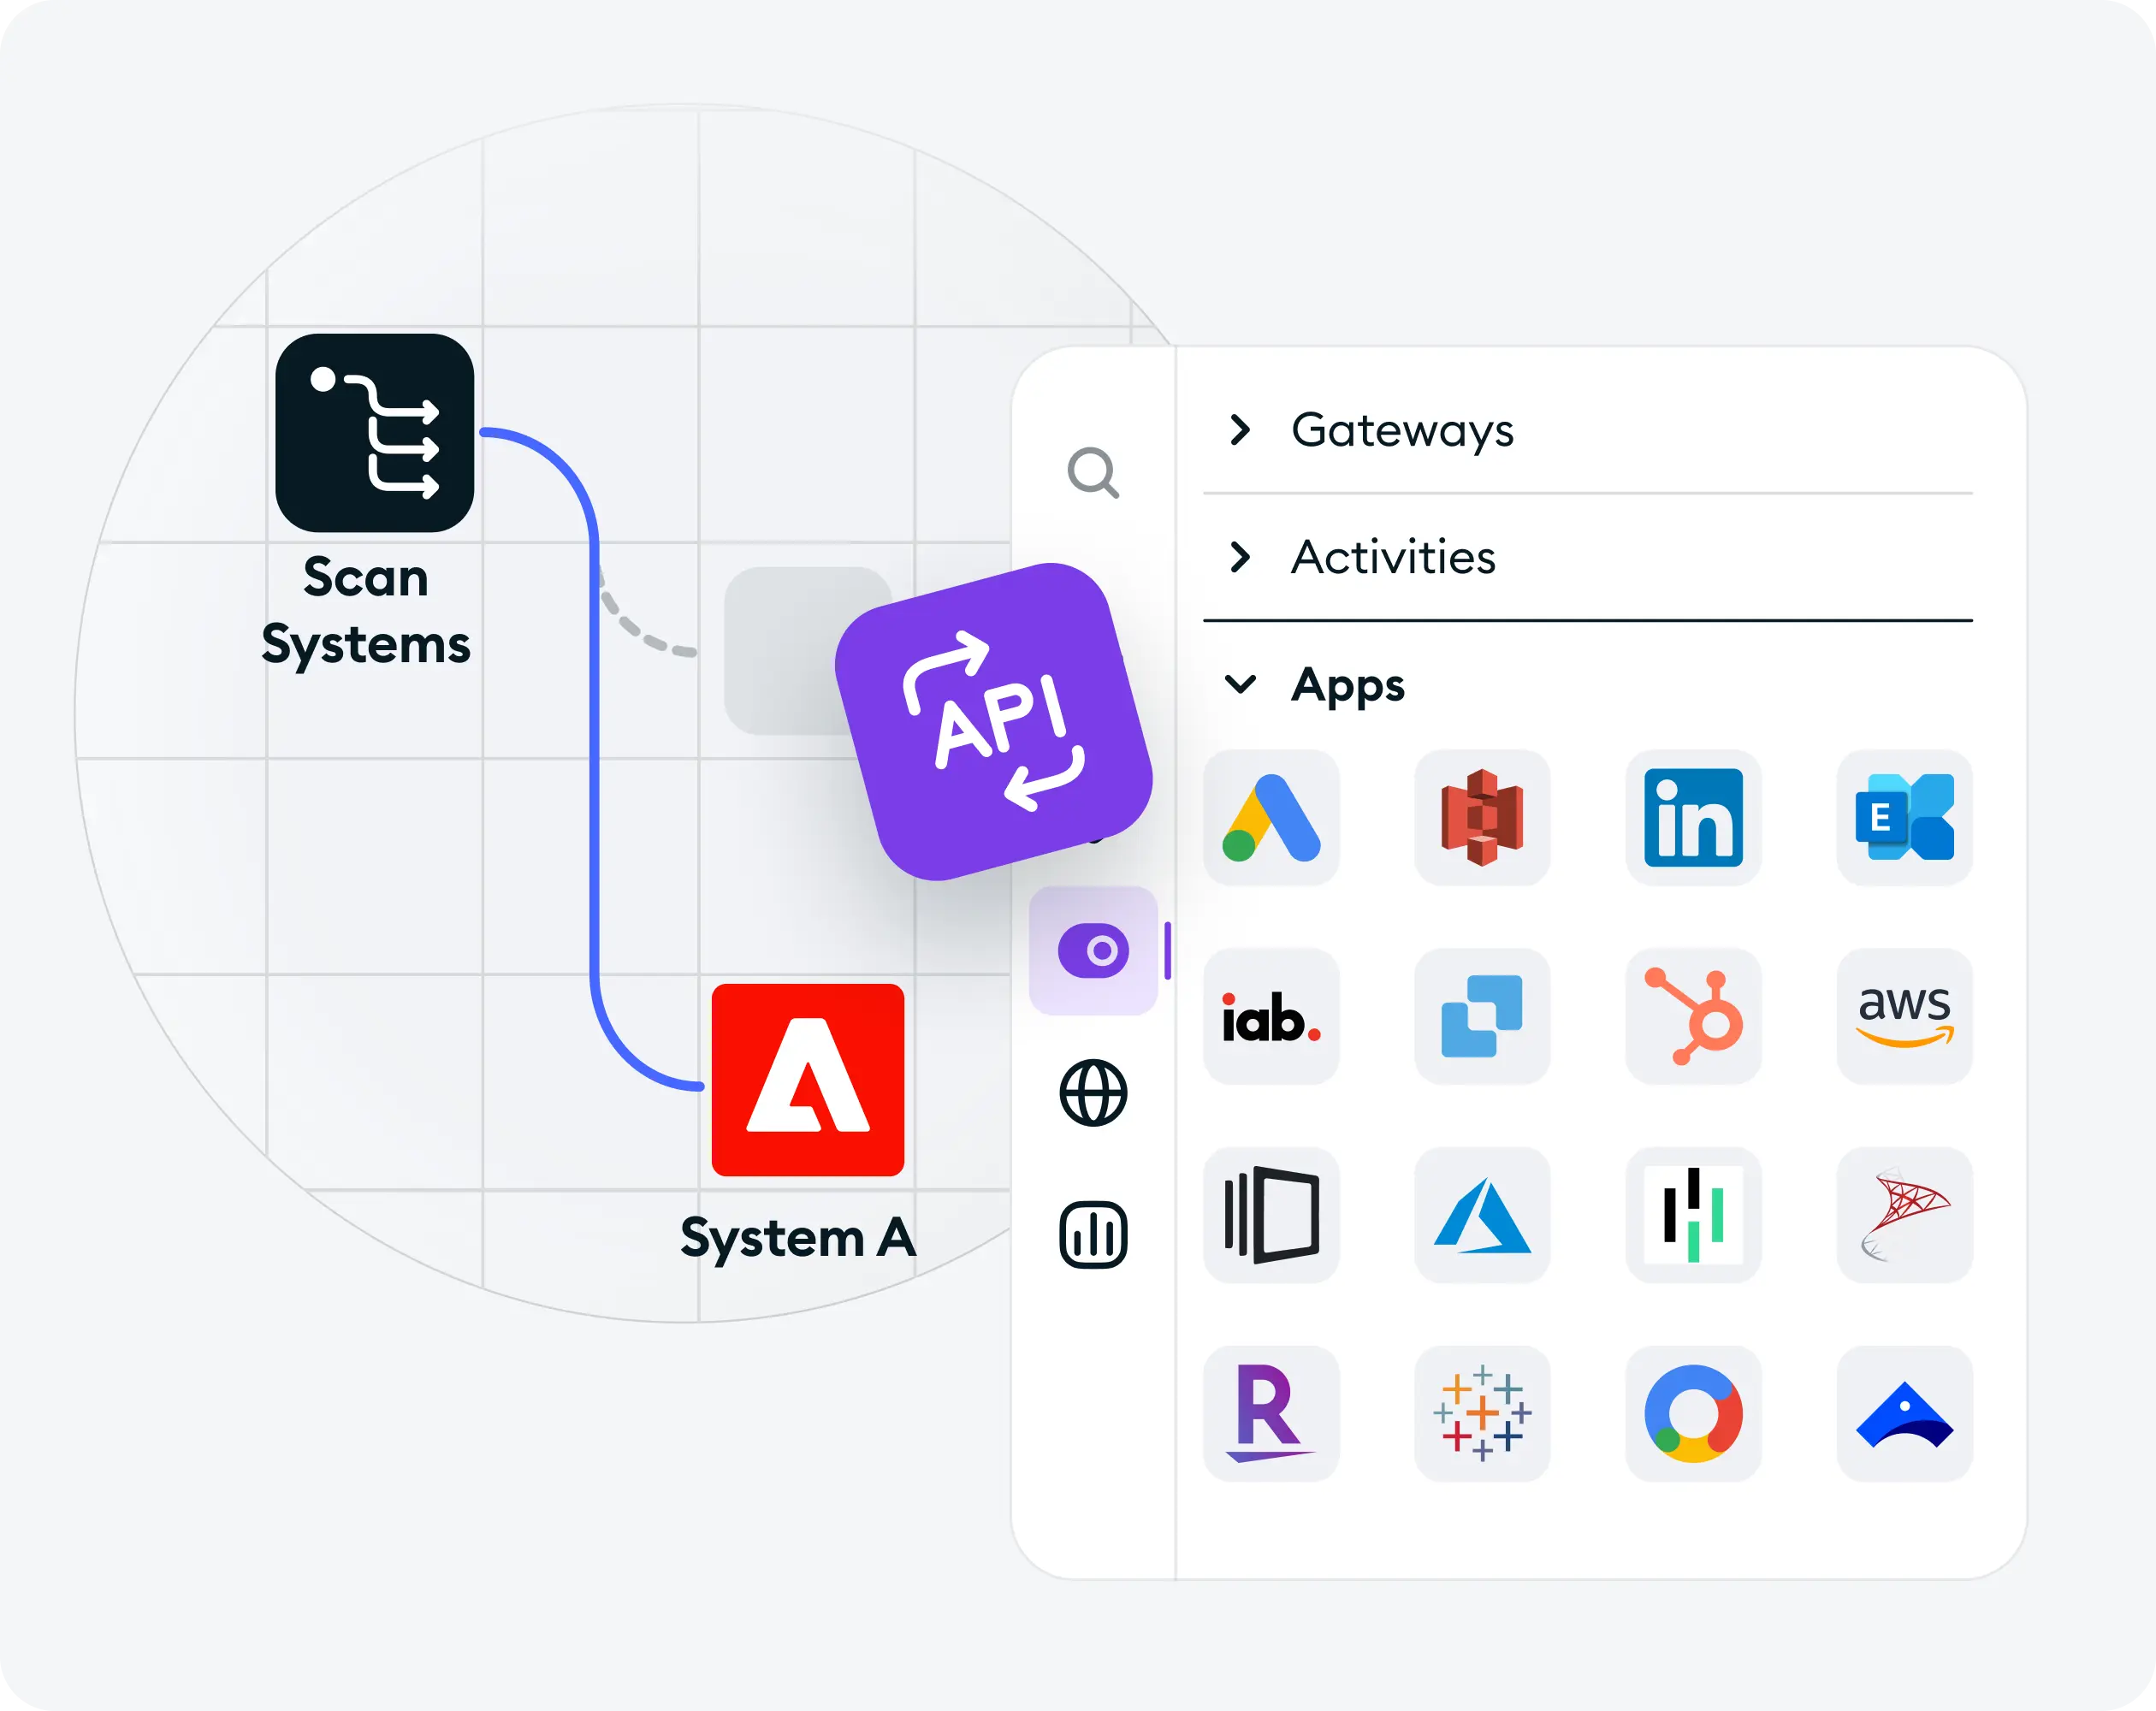Open the Gateways category label

point(1402,431)
